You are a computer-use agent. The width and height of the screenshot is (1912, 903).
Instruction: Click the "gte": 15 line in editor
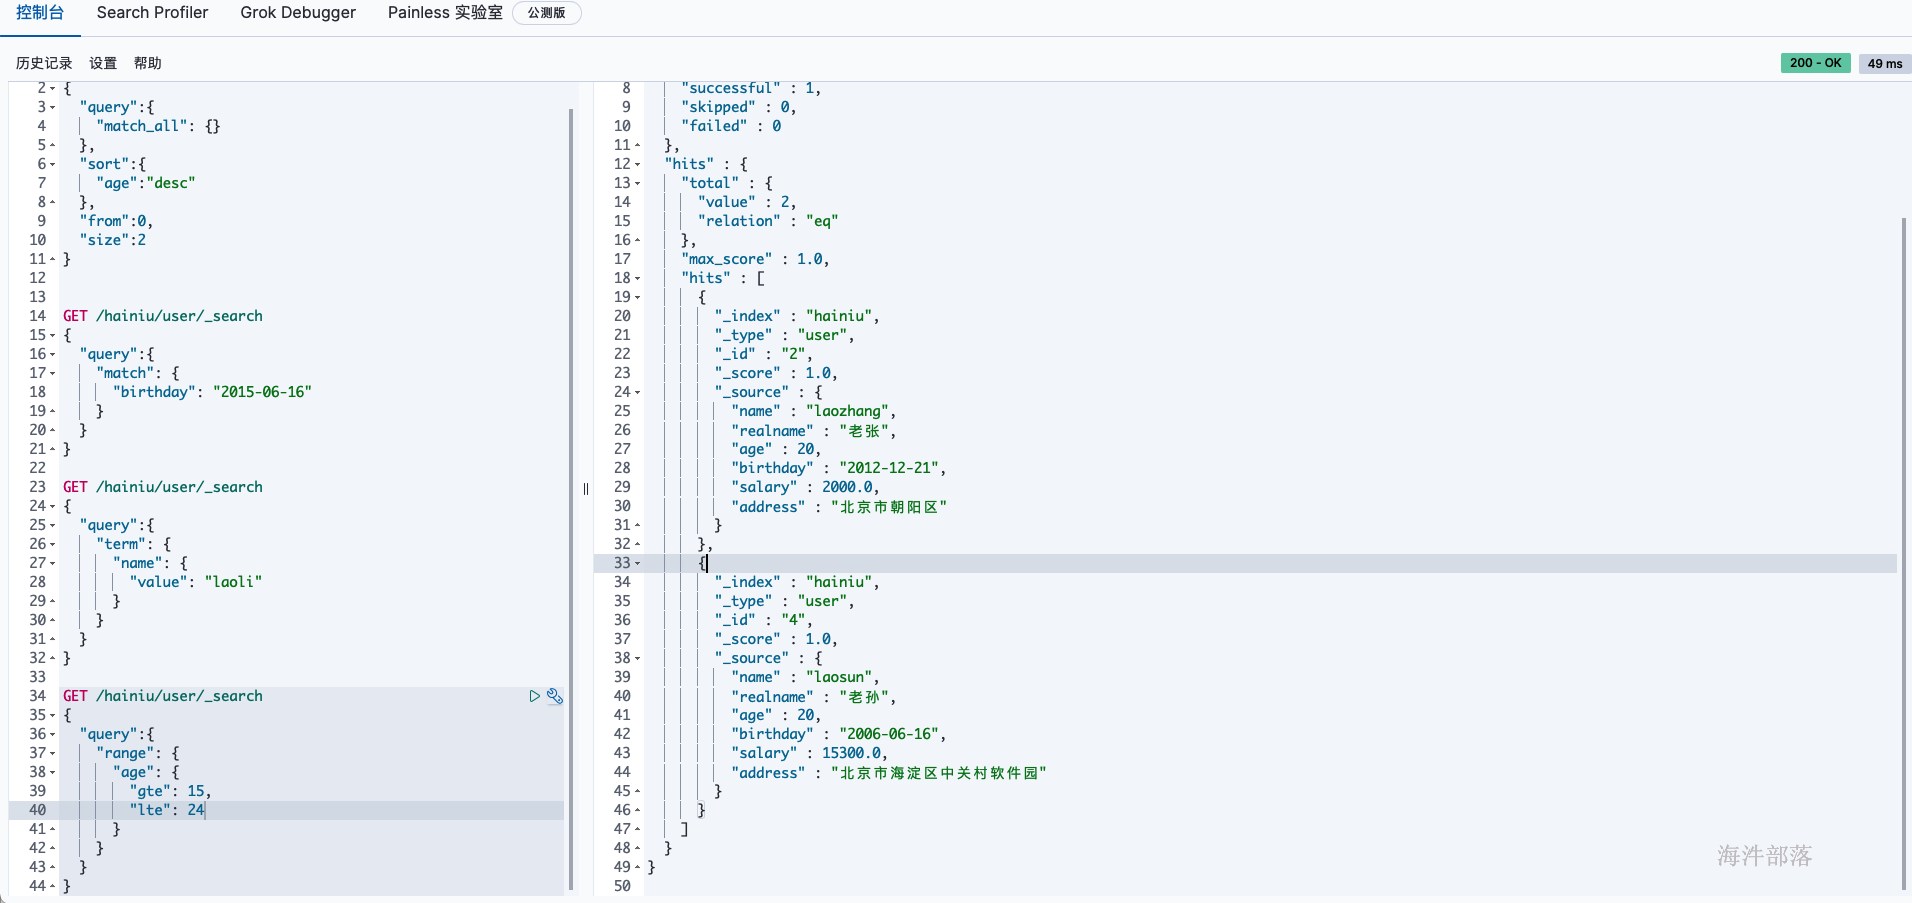click(170, 791)
